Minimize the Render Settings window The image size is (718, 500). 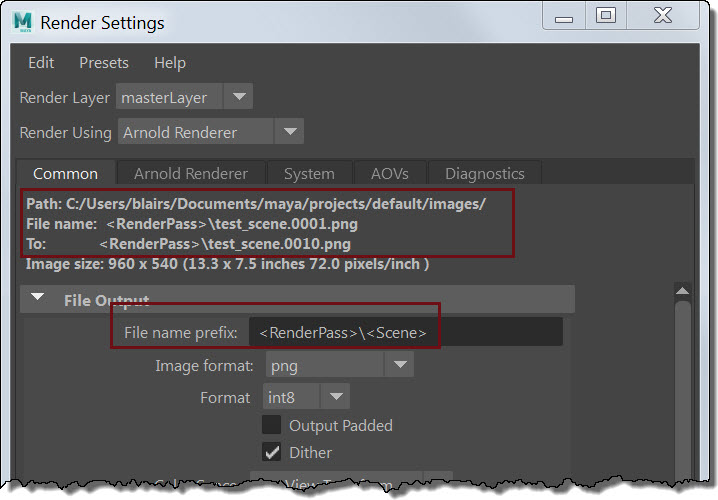561,15
